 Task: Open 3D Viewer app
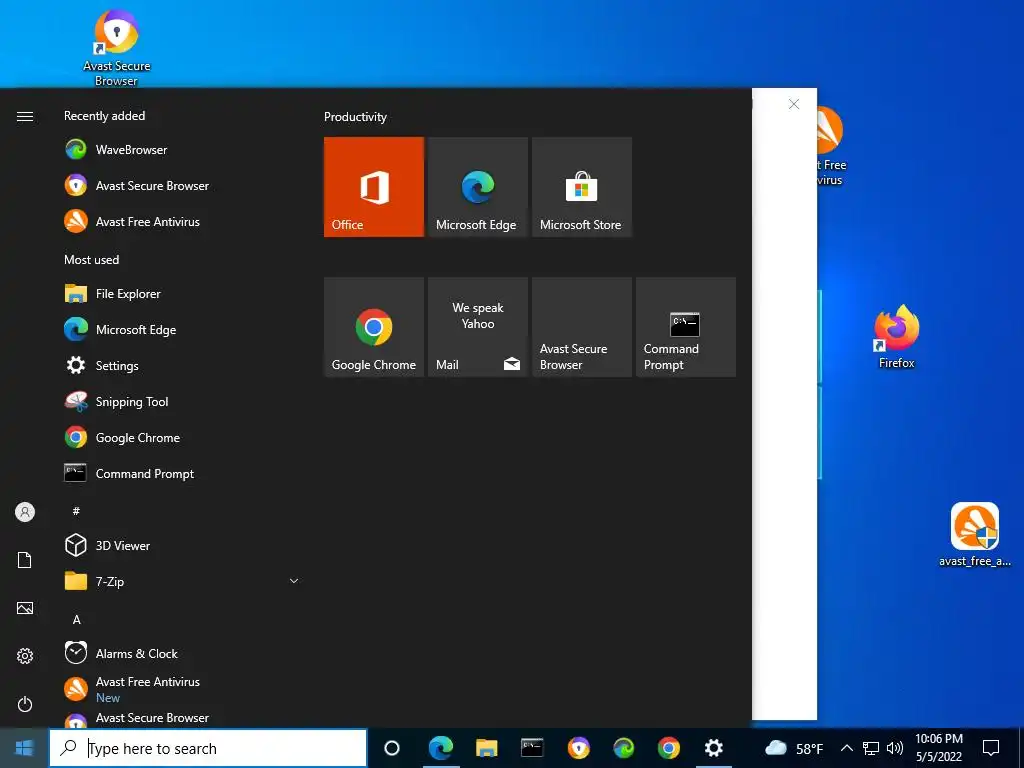pyautogui.click(x=181, y=545)
